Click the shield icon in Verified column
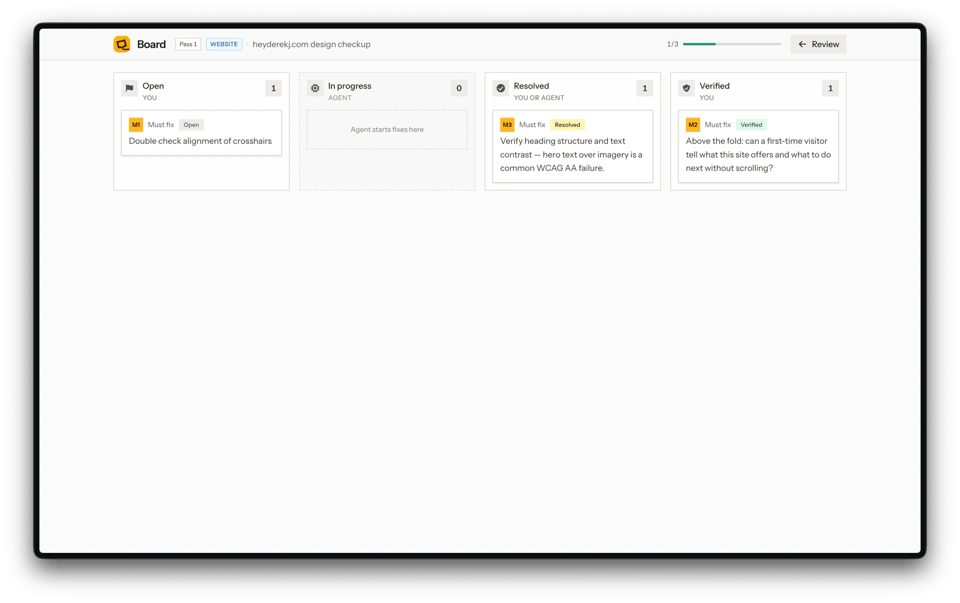The image size is (960, 603). (x=686, y=88)
